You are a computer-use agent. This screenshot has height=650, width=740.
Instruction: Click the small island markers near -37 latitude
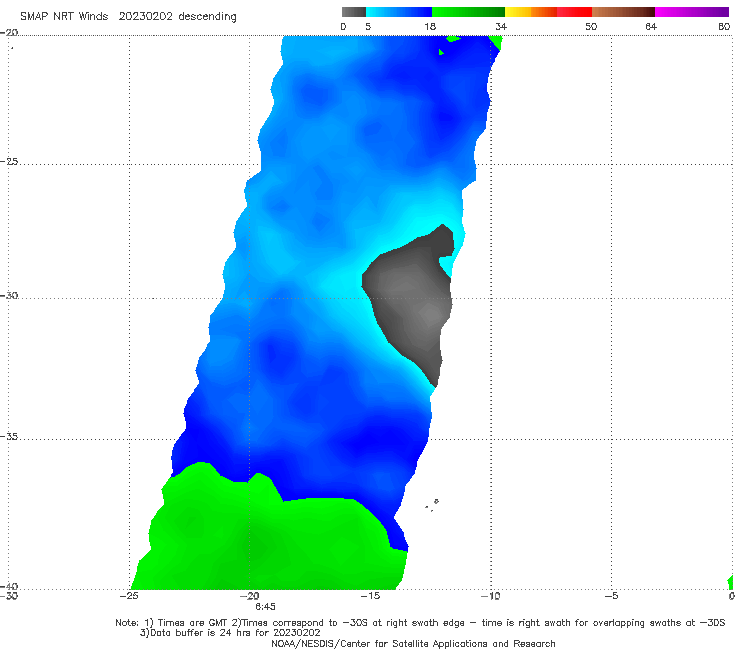point(432,505)
